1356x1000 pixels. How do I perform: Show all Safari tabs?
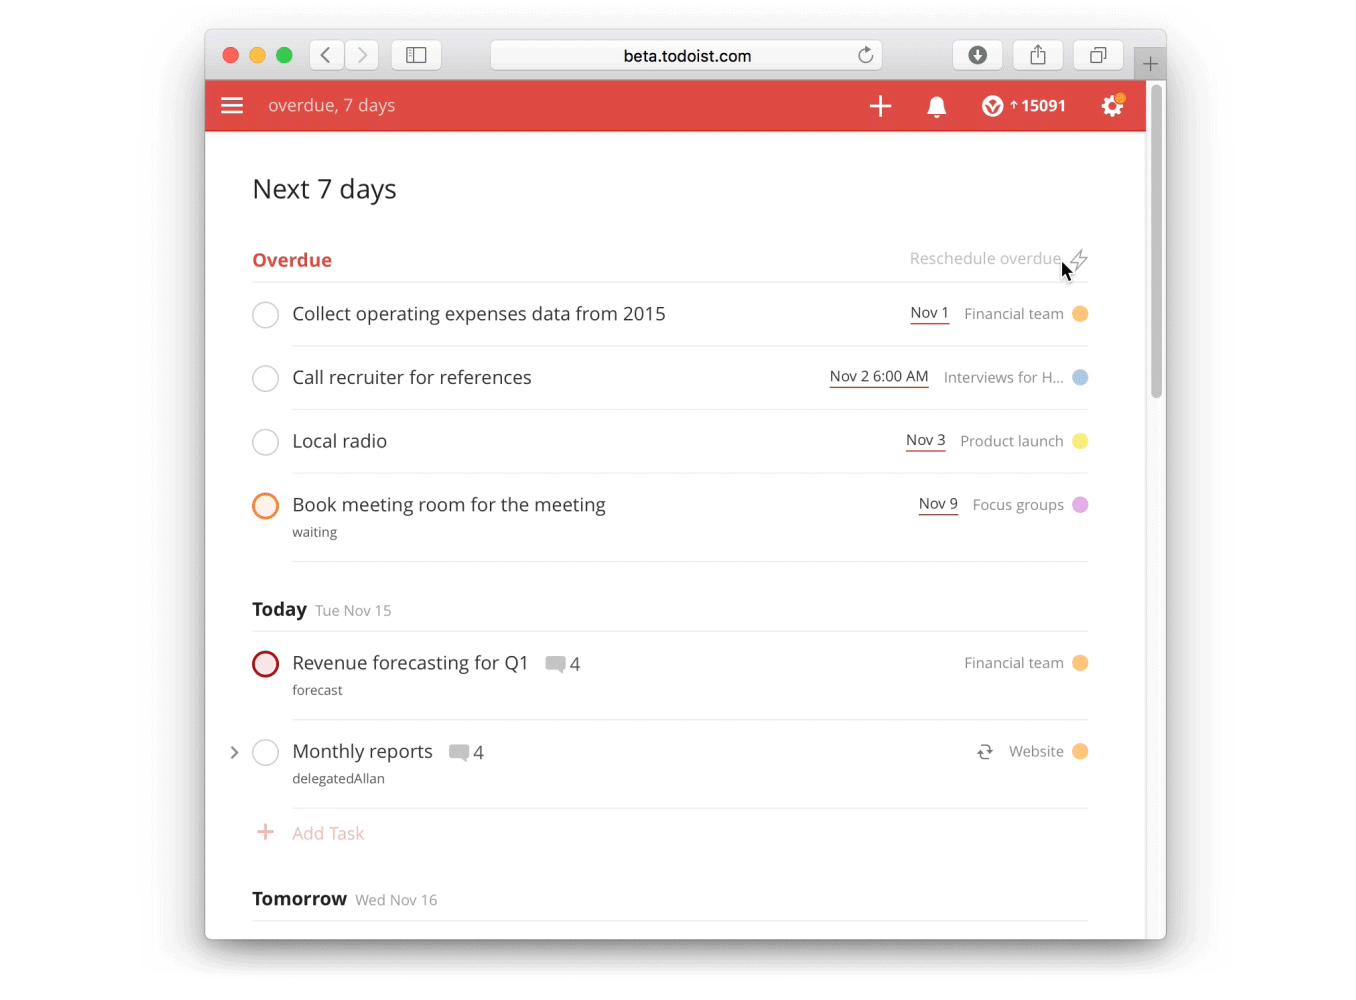pyautogui.click(x=1098, y=55)
